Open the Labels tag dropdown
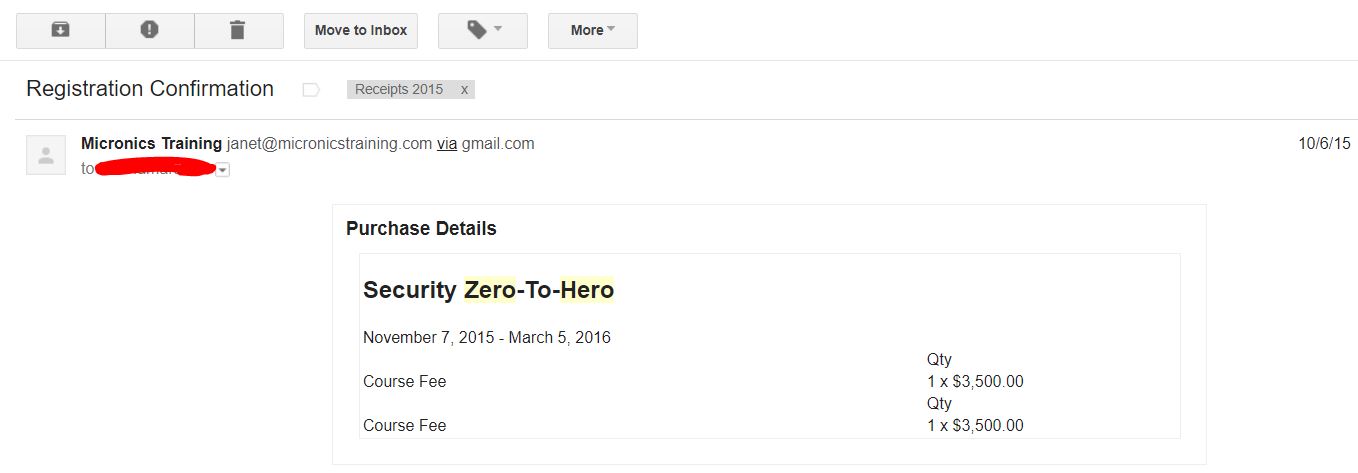Screen dimensions: 1358x473 (x=483, y=30)
